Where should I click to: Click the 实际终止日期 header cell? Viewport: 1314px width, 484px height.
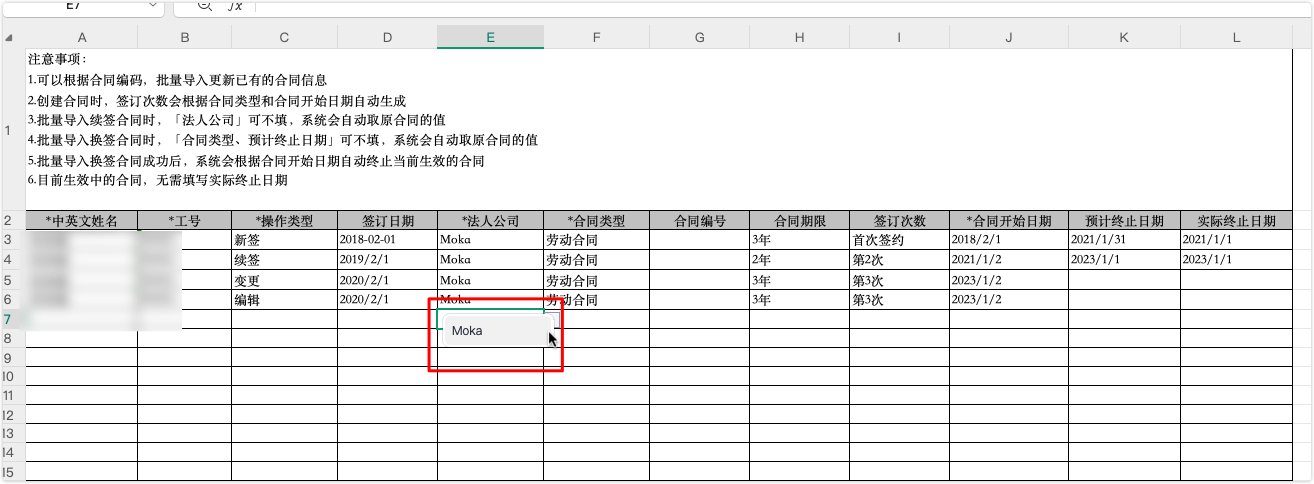[x=1235, y=221]
